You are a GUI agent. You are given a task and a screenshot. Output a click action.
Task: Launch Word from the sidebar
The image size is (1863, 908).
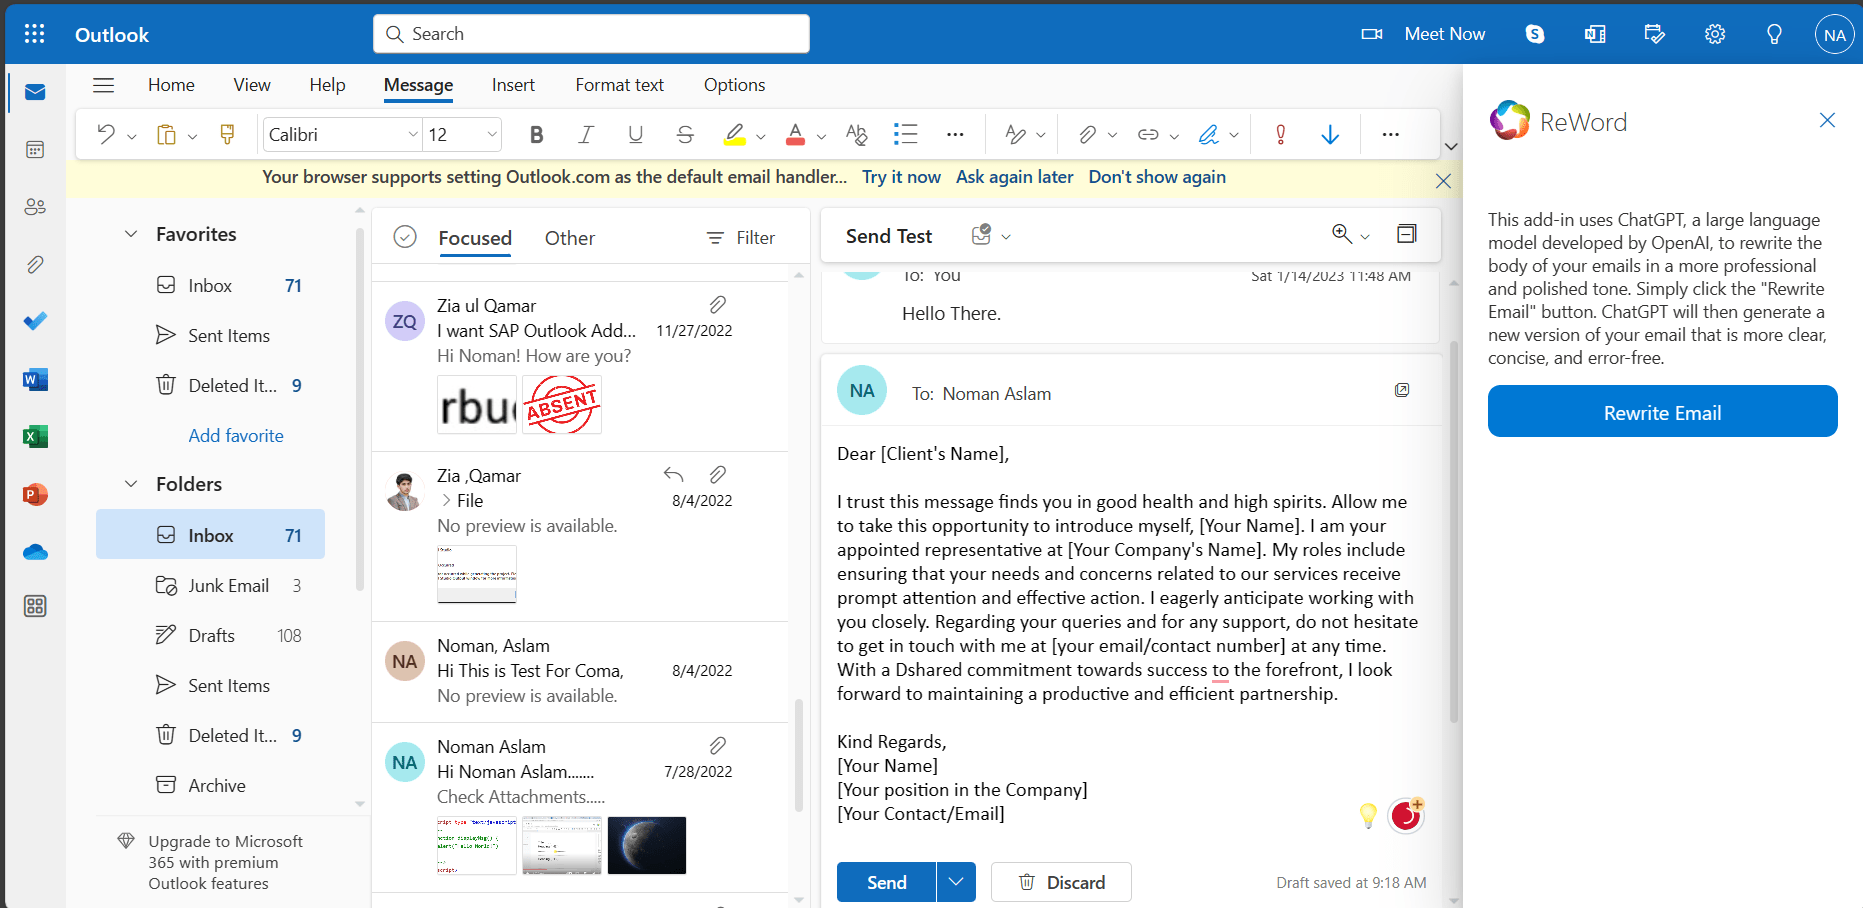point(35,379)
